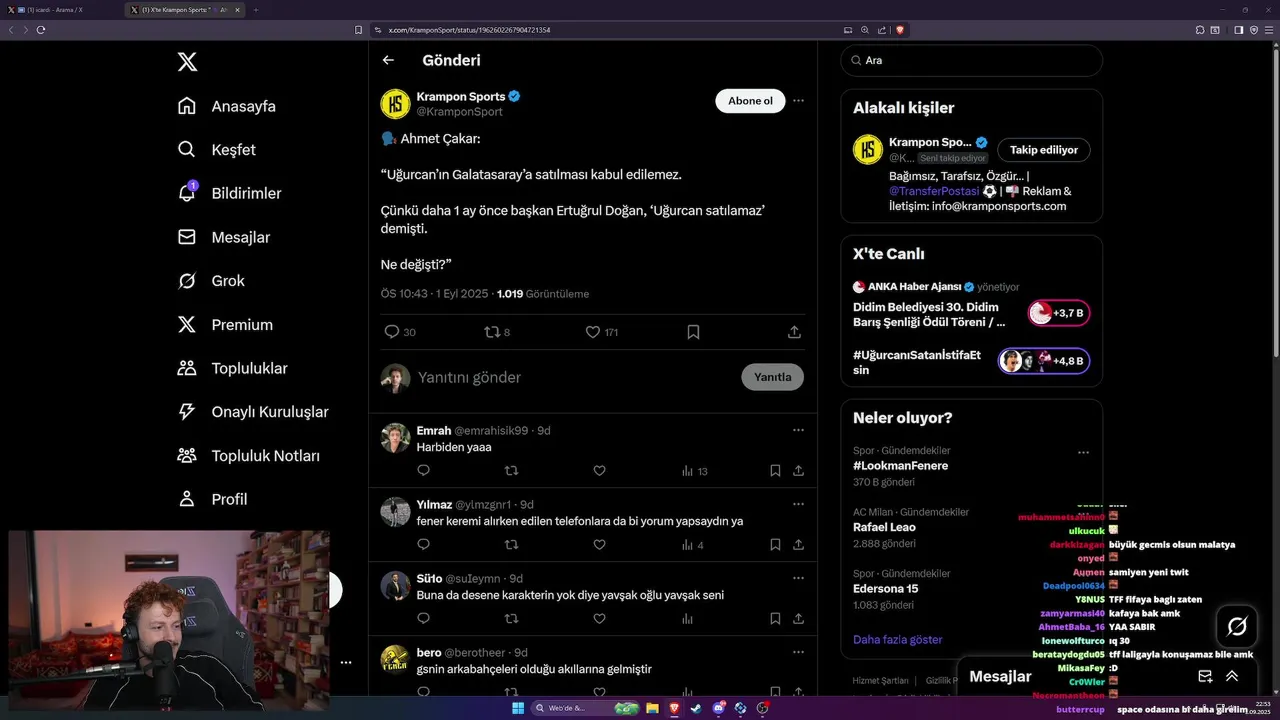
Task: Click the back arrow beside Gönderi
Action: click(388, 60)
